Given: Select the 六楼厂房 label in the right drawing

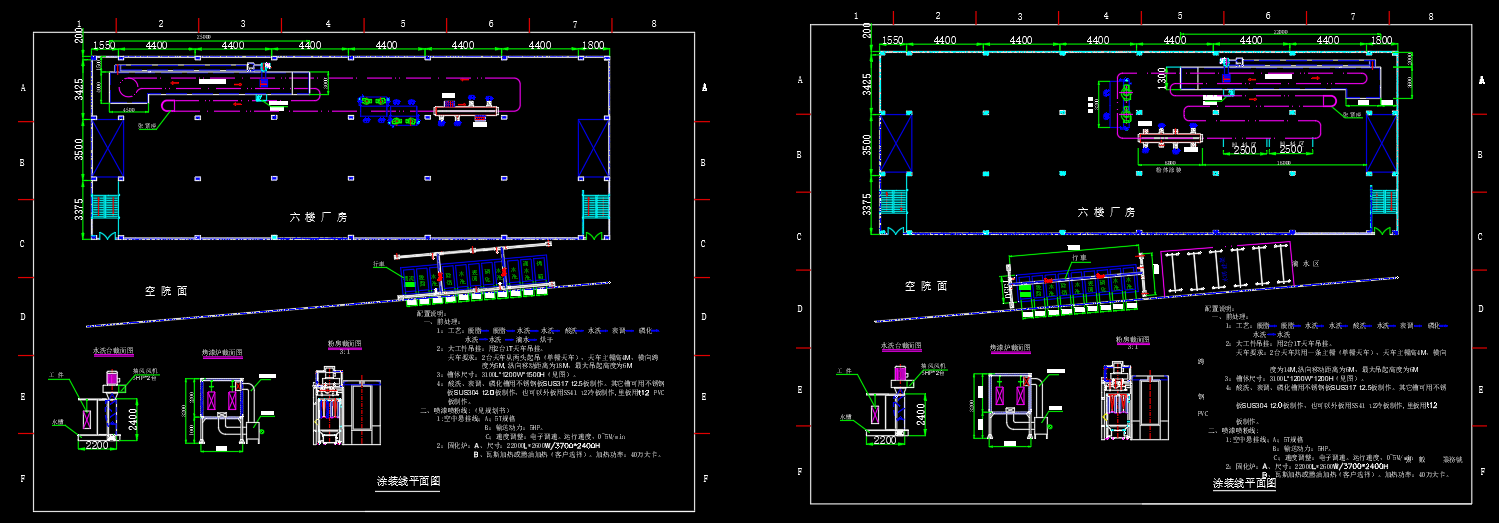Looking at the screenshot, I should pyautogui.click(x=1106, y=212).
